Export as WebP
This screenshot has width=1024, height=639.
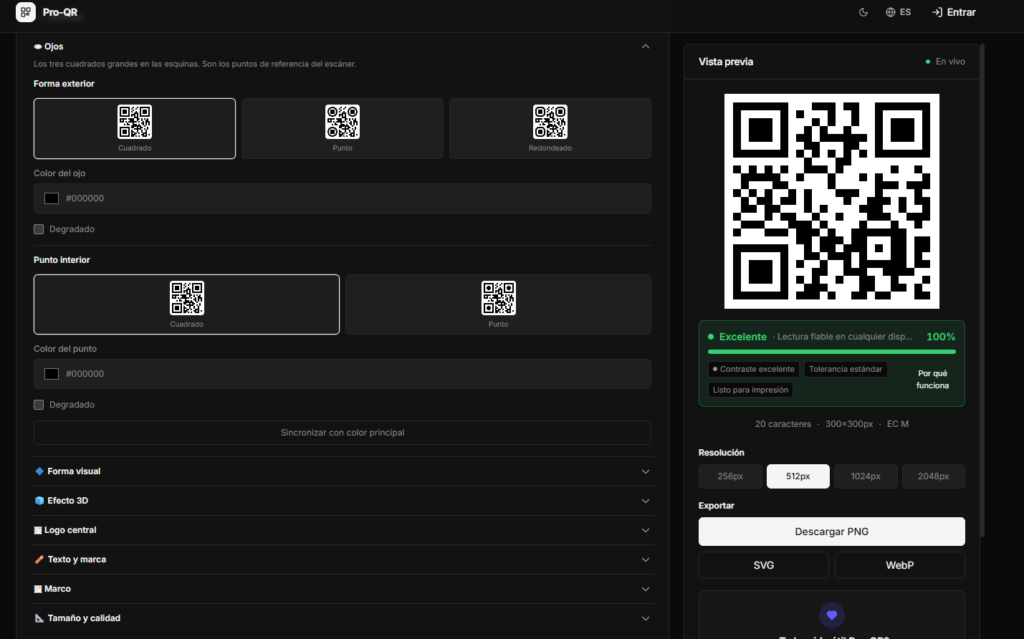[899, 565]
